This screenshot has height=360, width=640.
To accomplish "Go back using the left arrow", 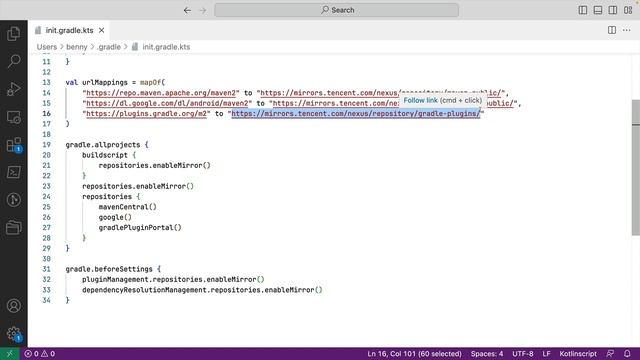I will pos(187,10).
